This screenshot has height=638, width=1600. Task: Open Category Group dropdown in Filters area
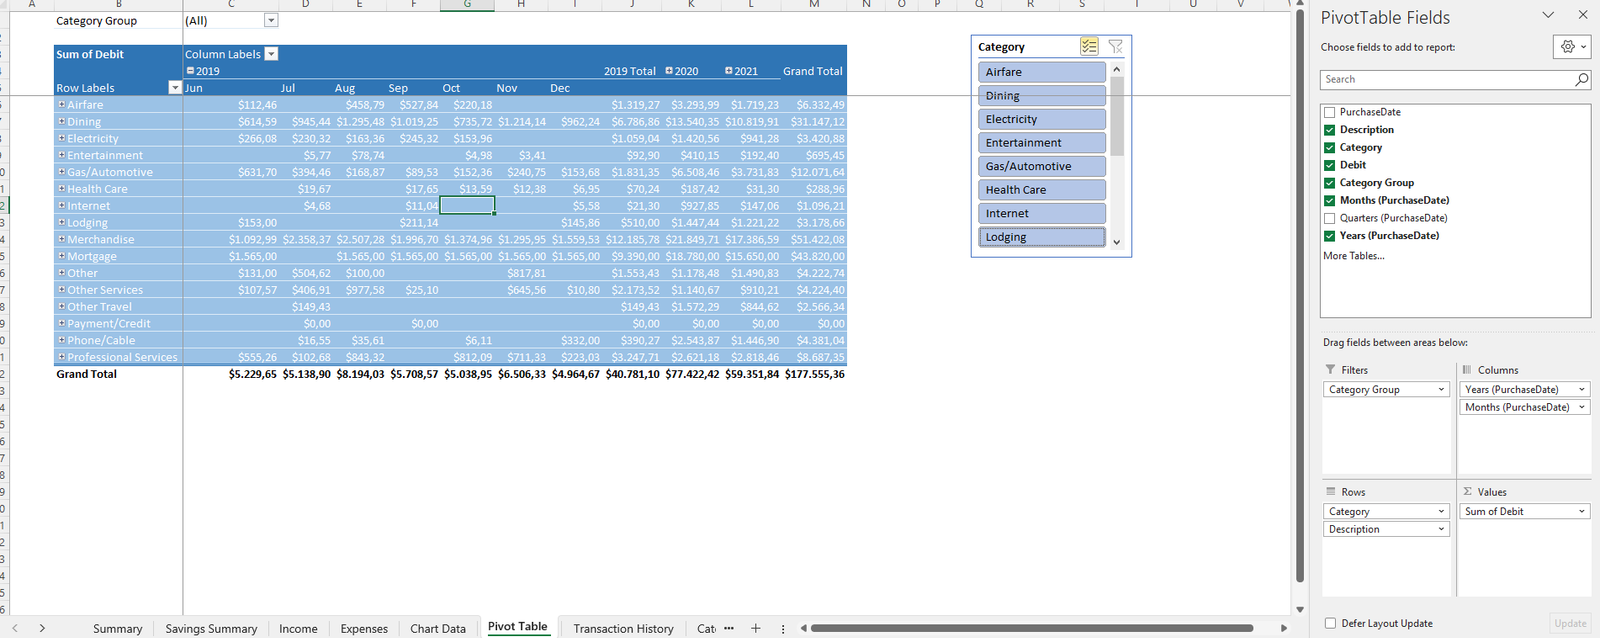(x=1441, y=390)
